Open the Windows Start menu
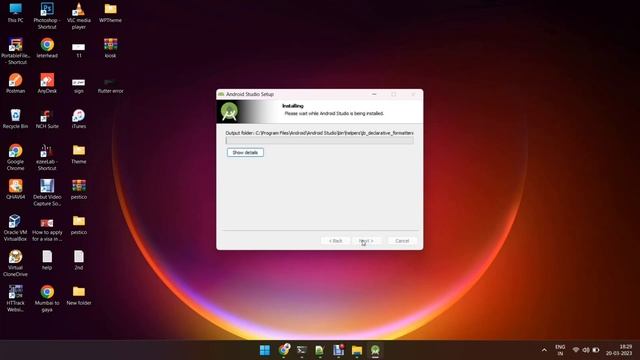Image resolution: width=640 pixels, height=360 pixels. click(x=265, y=350)
